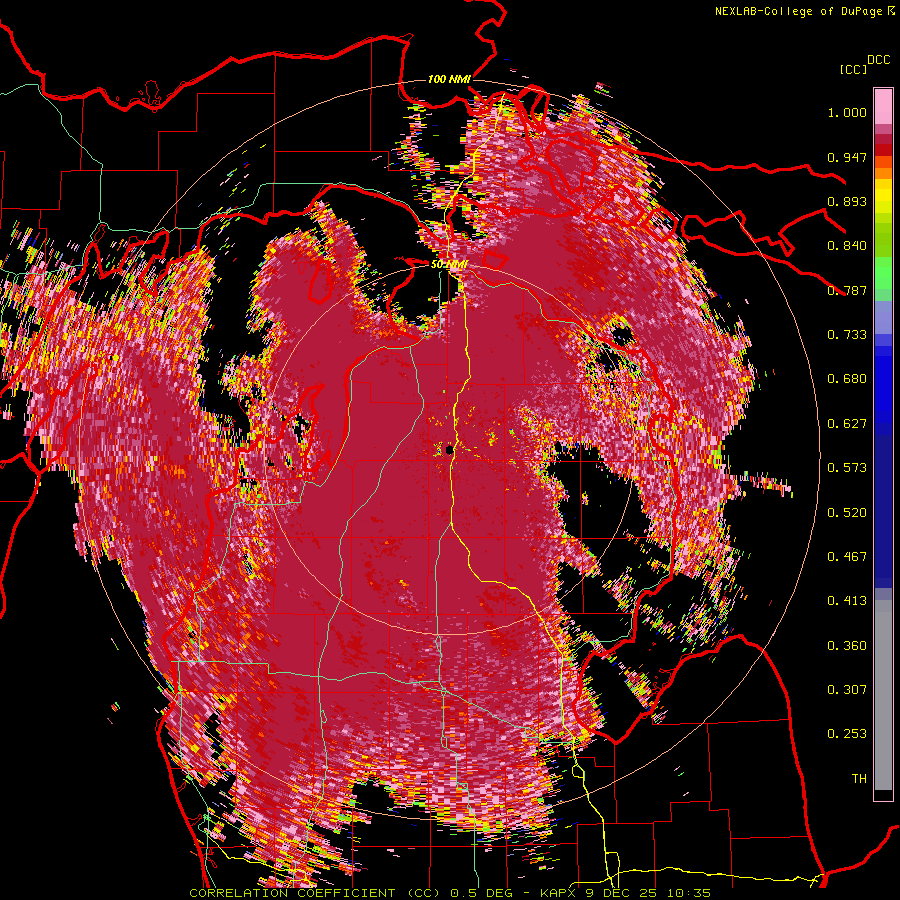
Task: Select the 0.307 legend value
Action: point(847,690)
